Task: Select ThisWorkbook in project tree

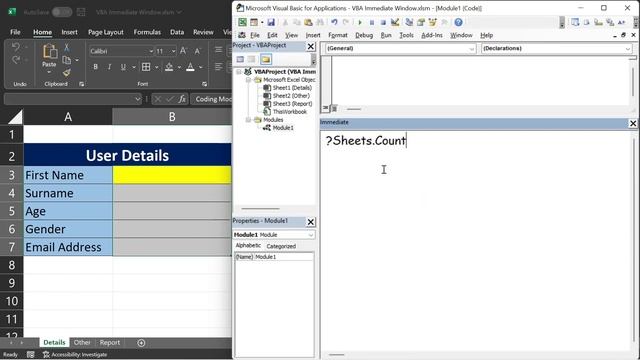Action: pyautogui.click(x=289, y=111)
